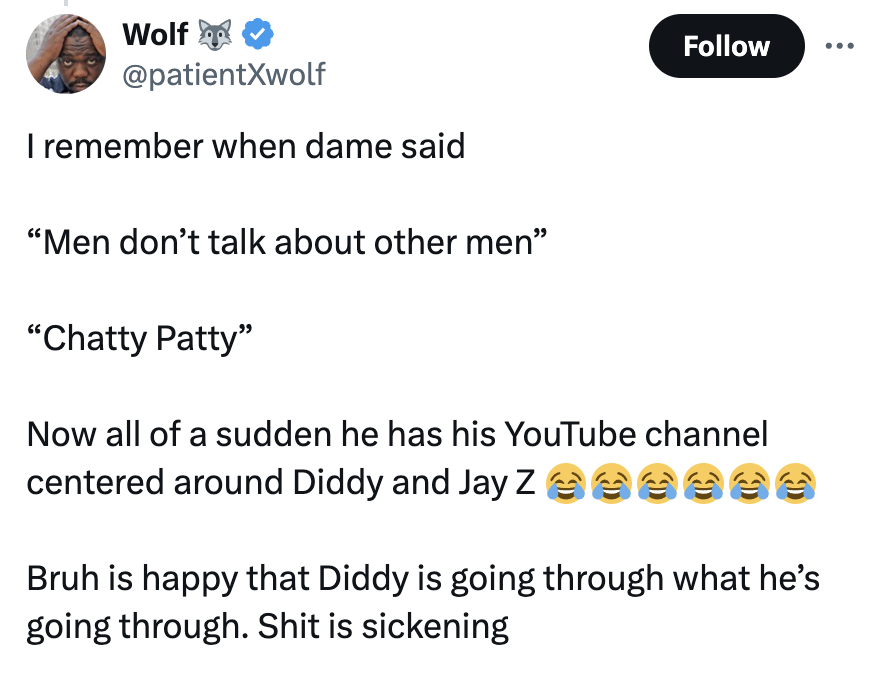The image size is (870, 684).
Task: Click the words "centered around" in the tweet
Action: 155,483
